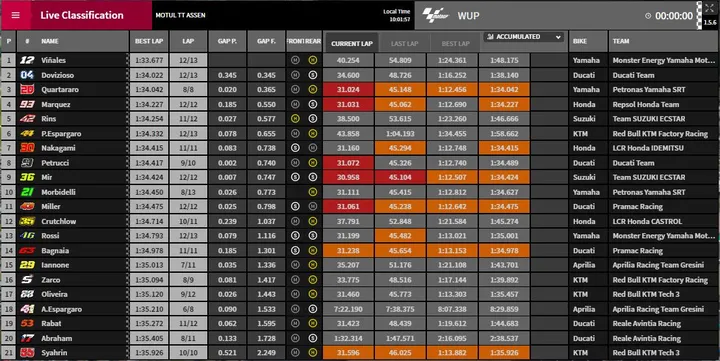Click Syahrin's orange time 1:35.926
720x361 pixels.
504,353
